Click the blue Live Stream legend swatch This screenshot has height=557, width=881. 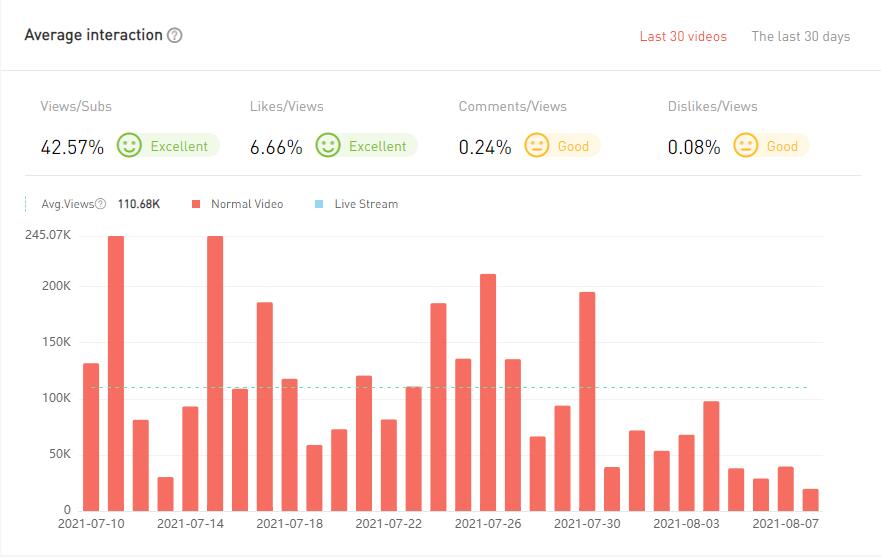pyautogui.click(x=319, y=204)
